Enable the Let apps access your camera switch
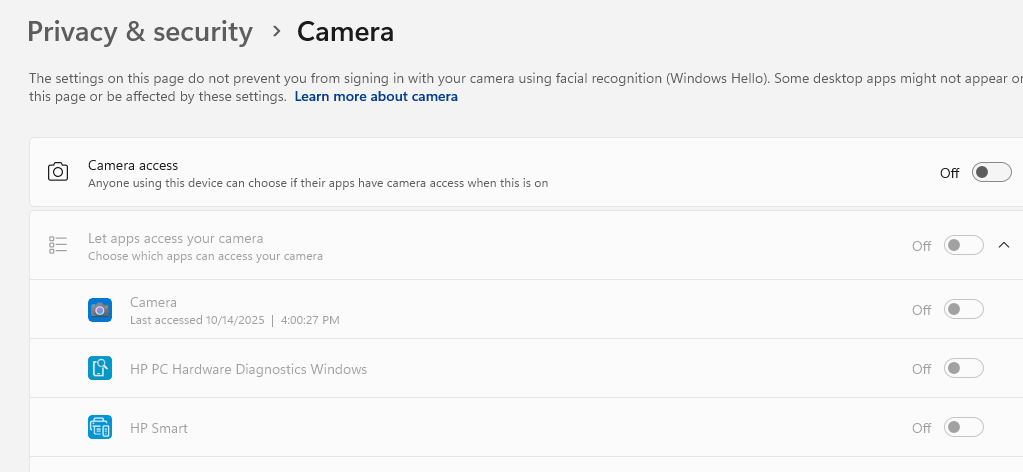The width and height of the screenshot is (1023, 472). [x=964, y=245]
